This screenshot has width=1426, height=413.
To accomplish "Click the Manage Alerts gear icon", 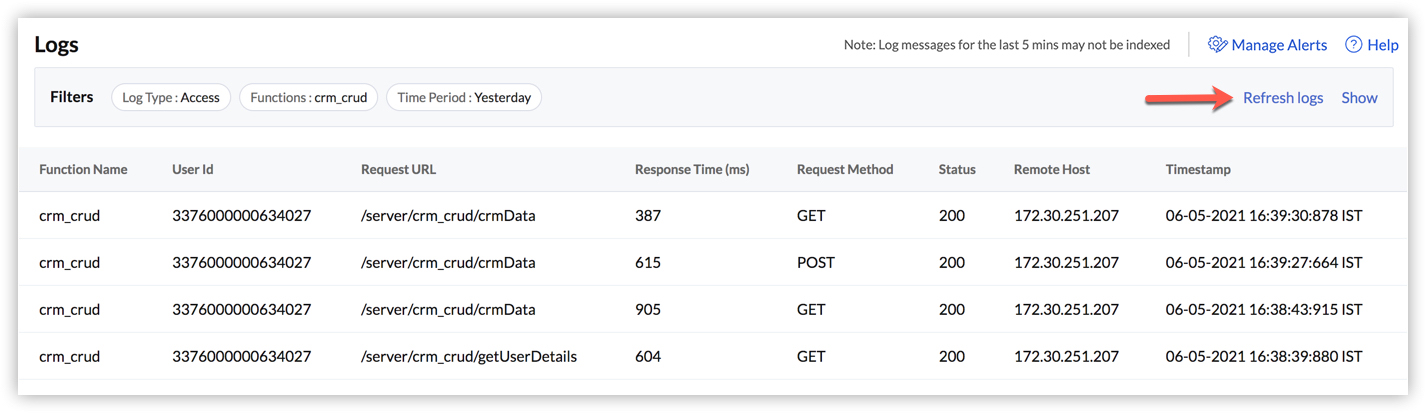I will [x=1217, y=45].
